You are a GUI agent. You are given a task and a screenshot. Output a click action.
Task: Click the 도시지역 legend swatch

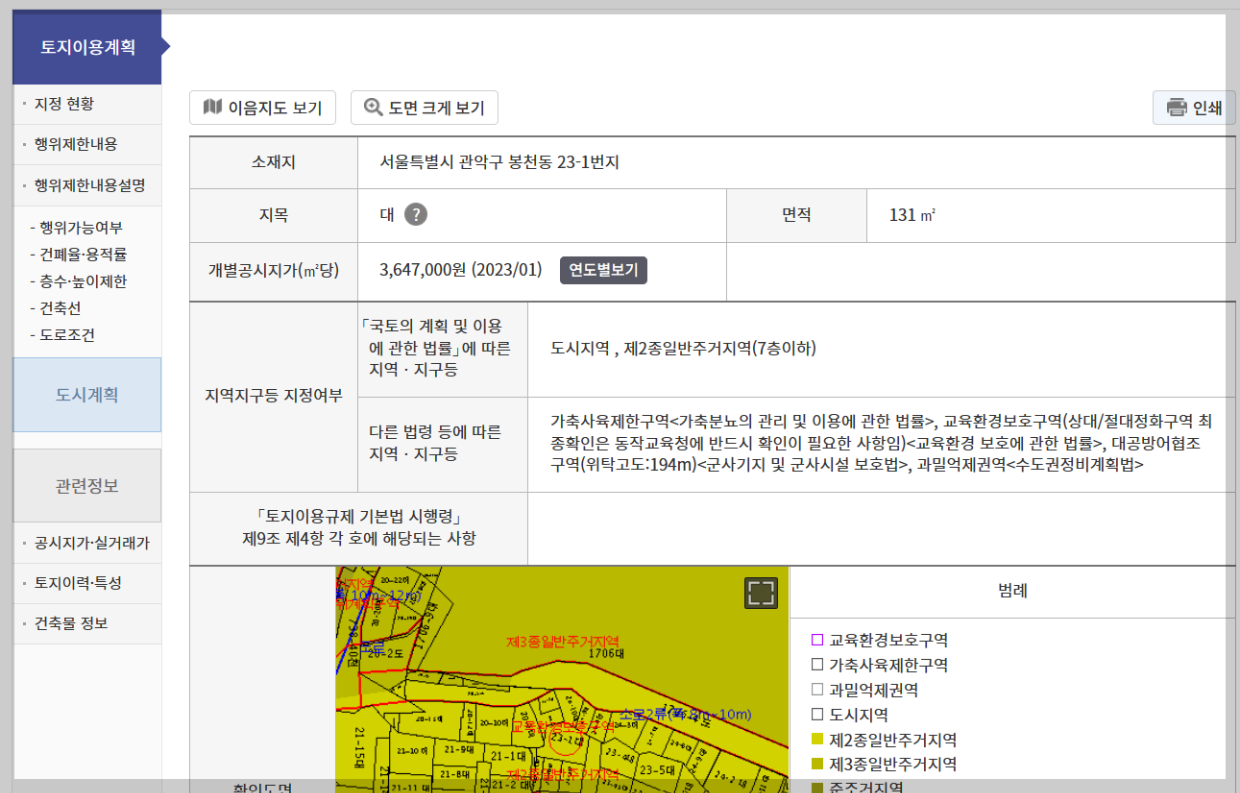point(817,715)
